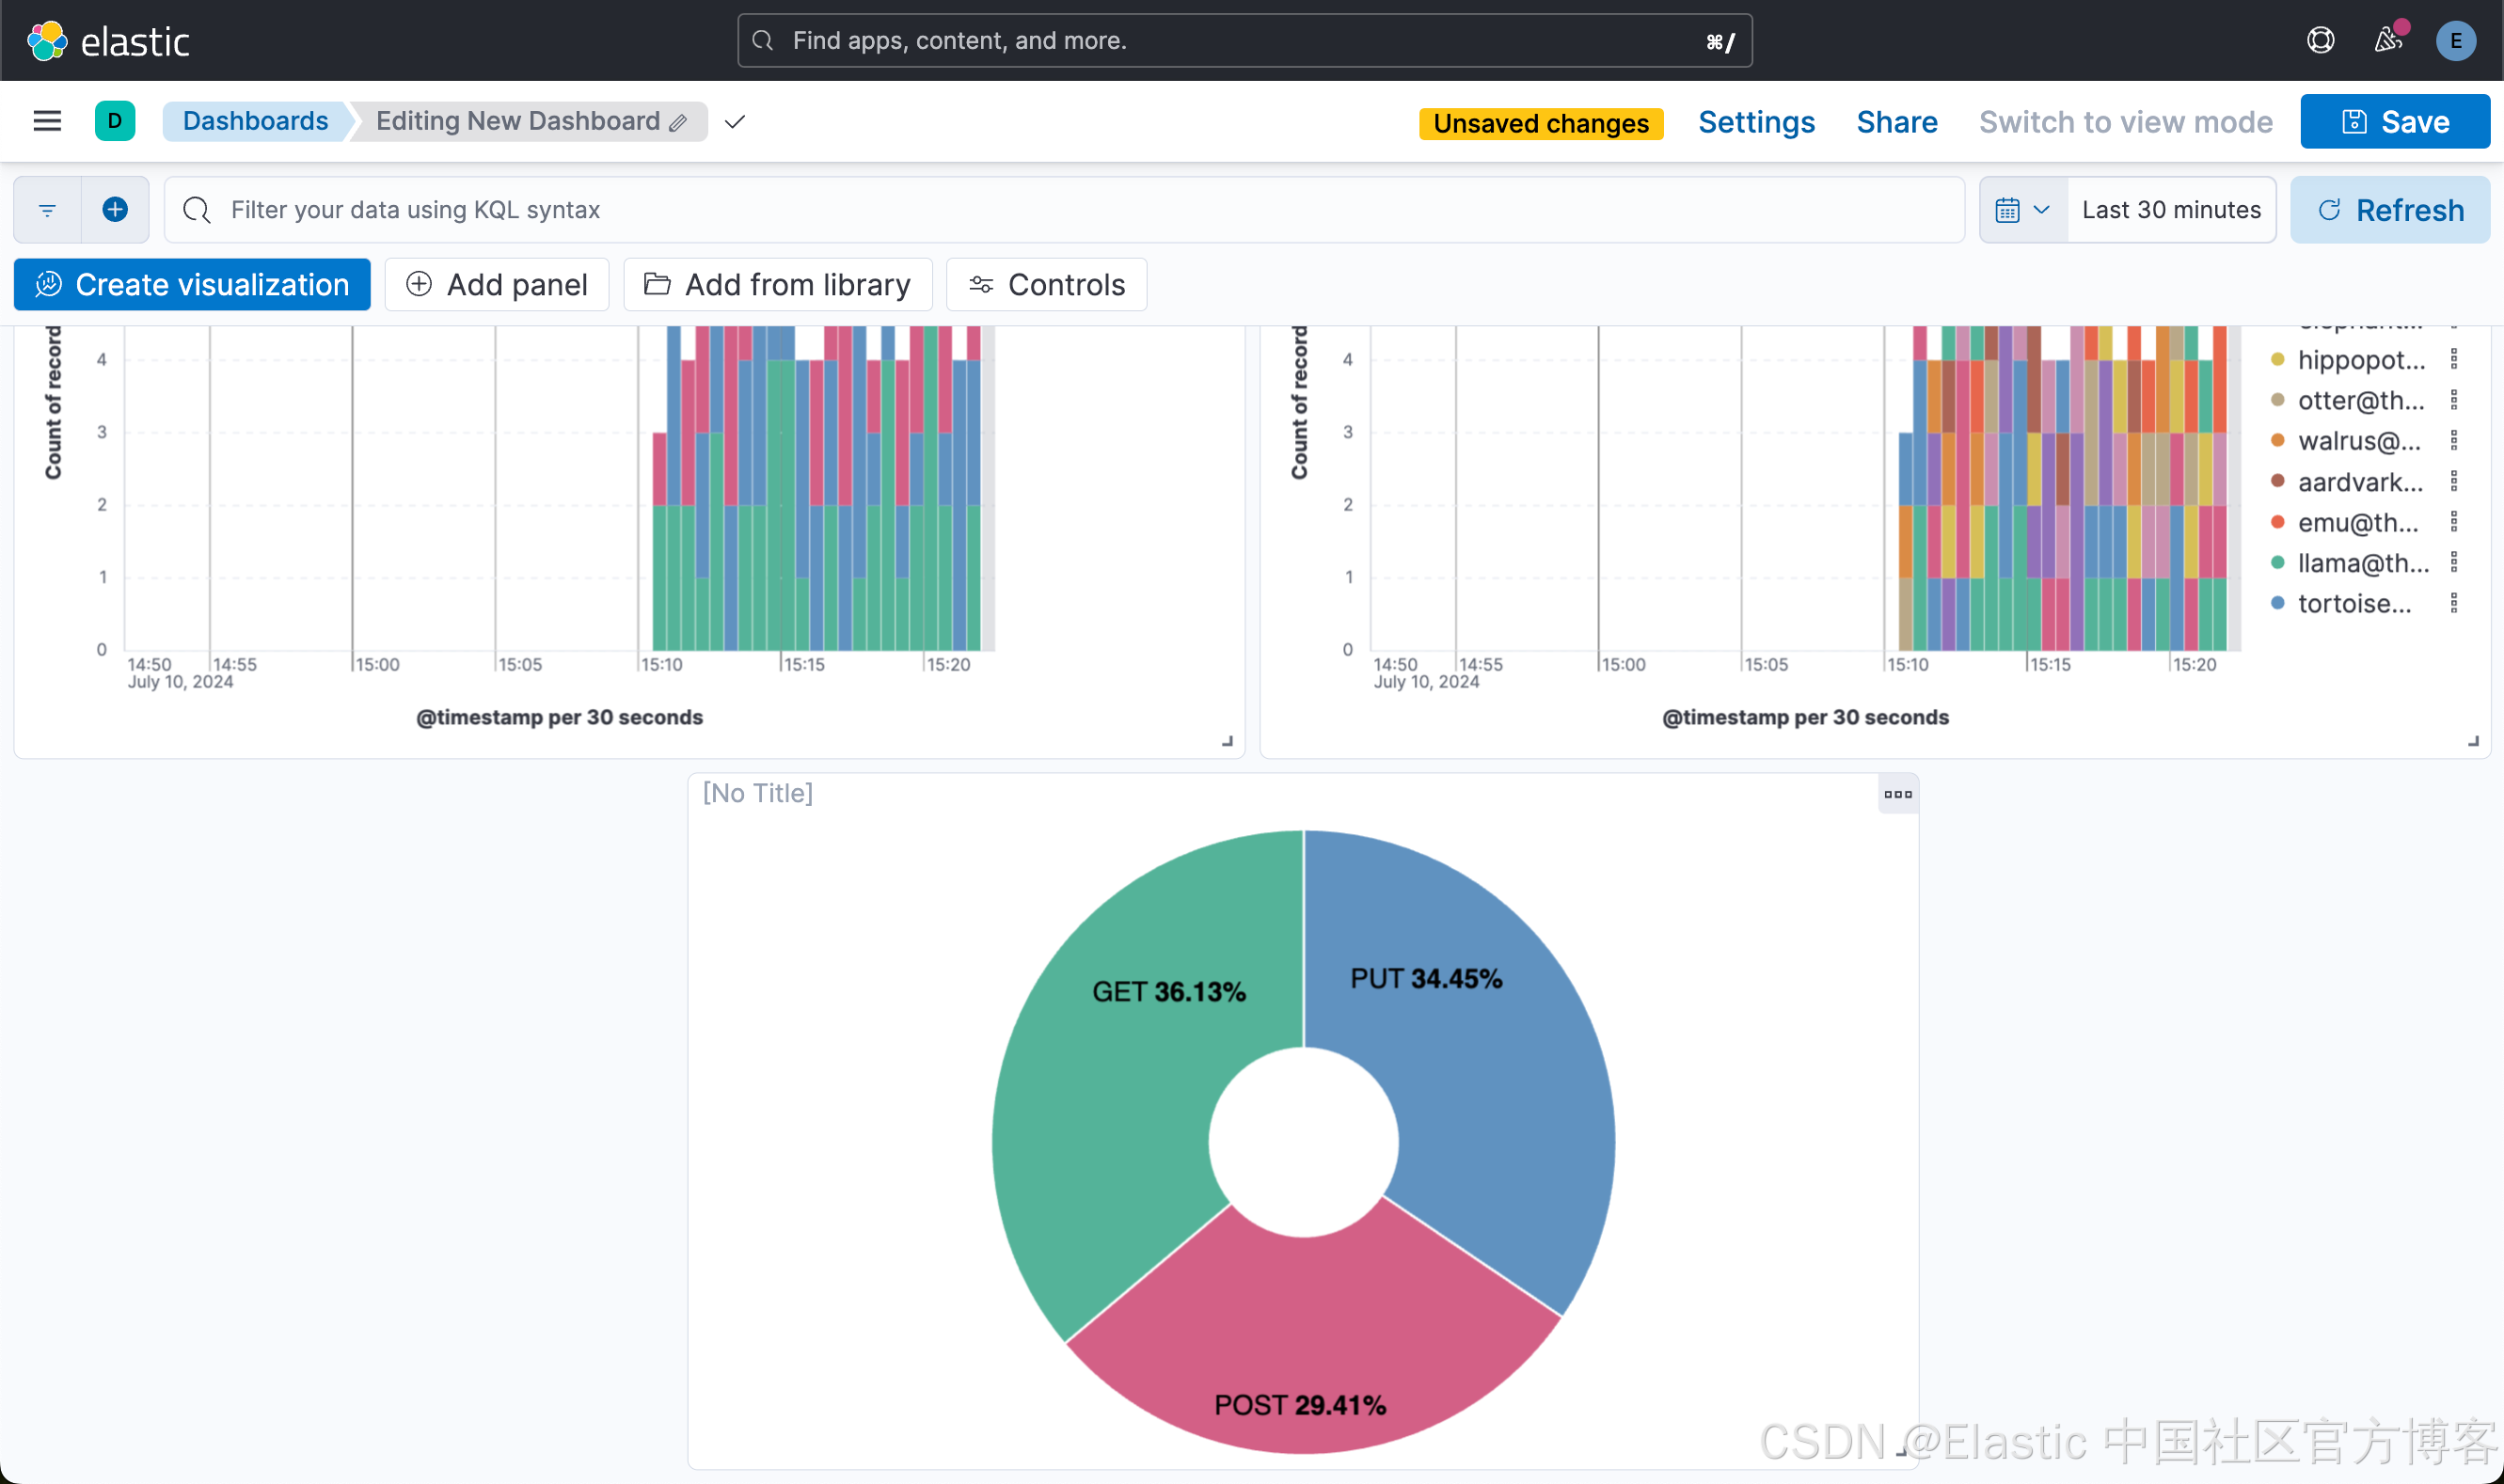Open aardvark... legend item options

click(x=2453, y=481)
